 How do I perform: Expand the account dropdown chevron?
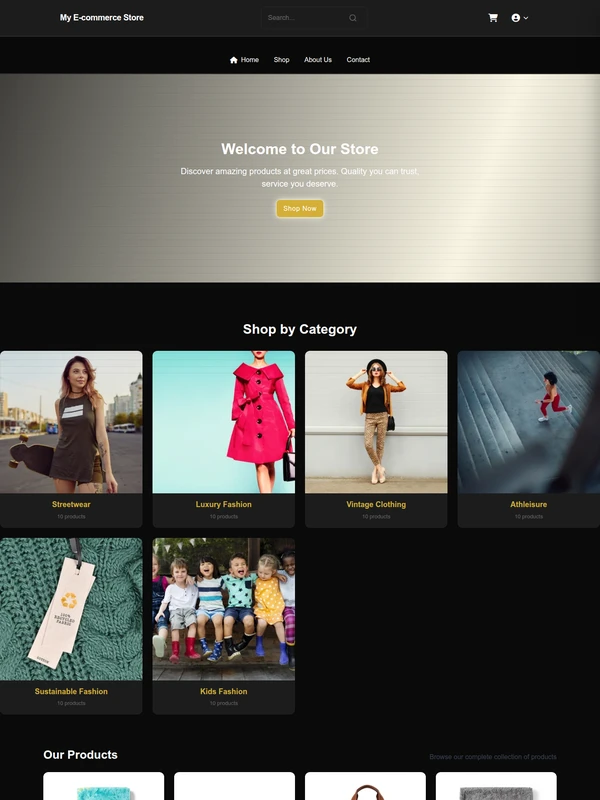coord(526,18)
